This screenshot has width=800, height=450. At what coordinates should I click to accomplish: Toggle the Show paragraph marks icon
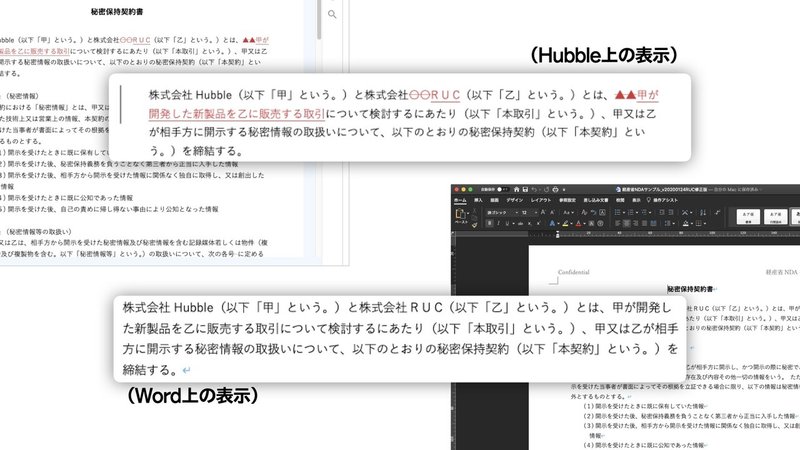pyautogui.click(x=717, y=212)
